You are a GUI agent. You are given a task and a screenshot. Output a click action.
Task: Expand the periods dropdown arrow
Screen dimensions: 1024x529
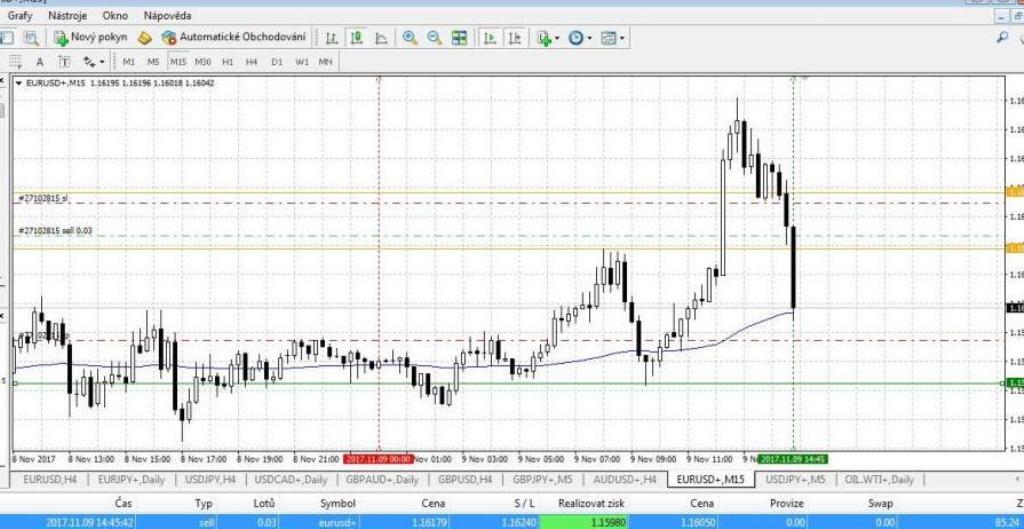point(590,39)
